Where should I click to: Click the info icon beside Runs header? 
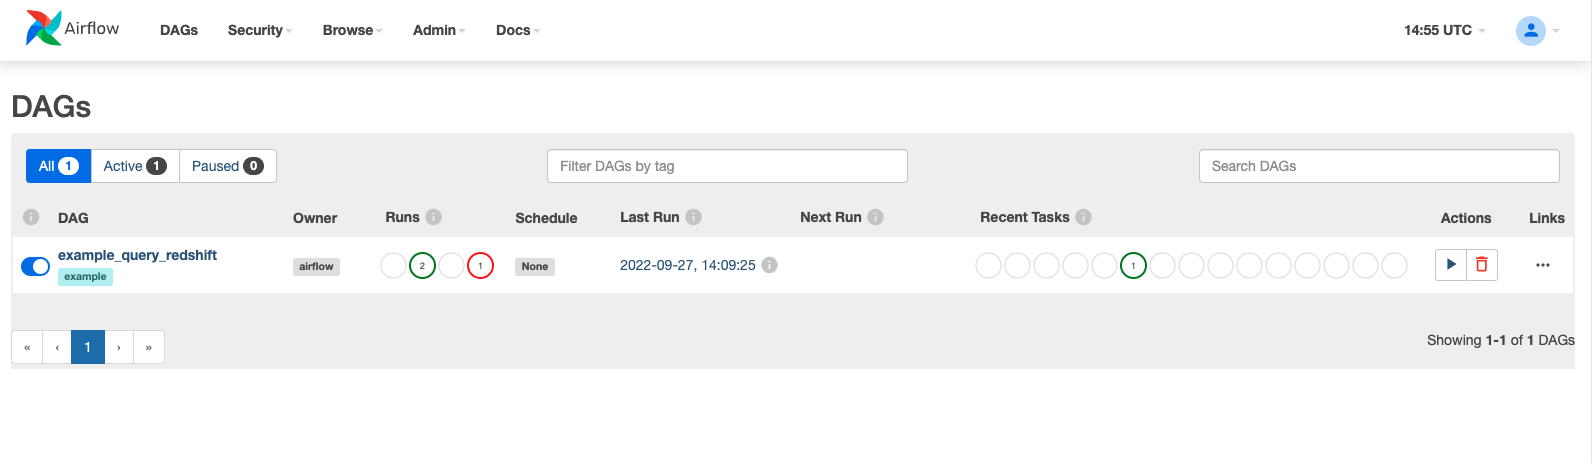point(434,217)
